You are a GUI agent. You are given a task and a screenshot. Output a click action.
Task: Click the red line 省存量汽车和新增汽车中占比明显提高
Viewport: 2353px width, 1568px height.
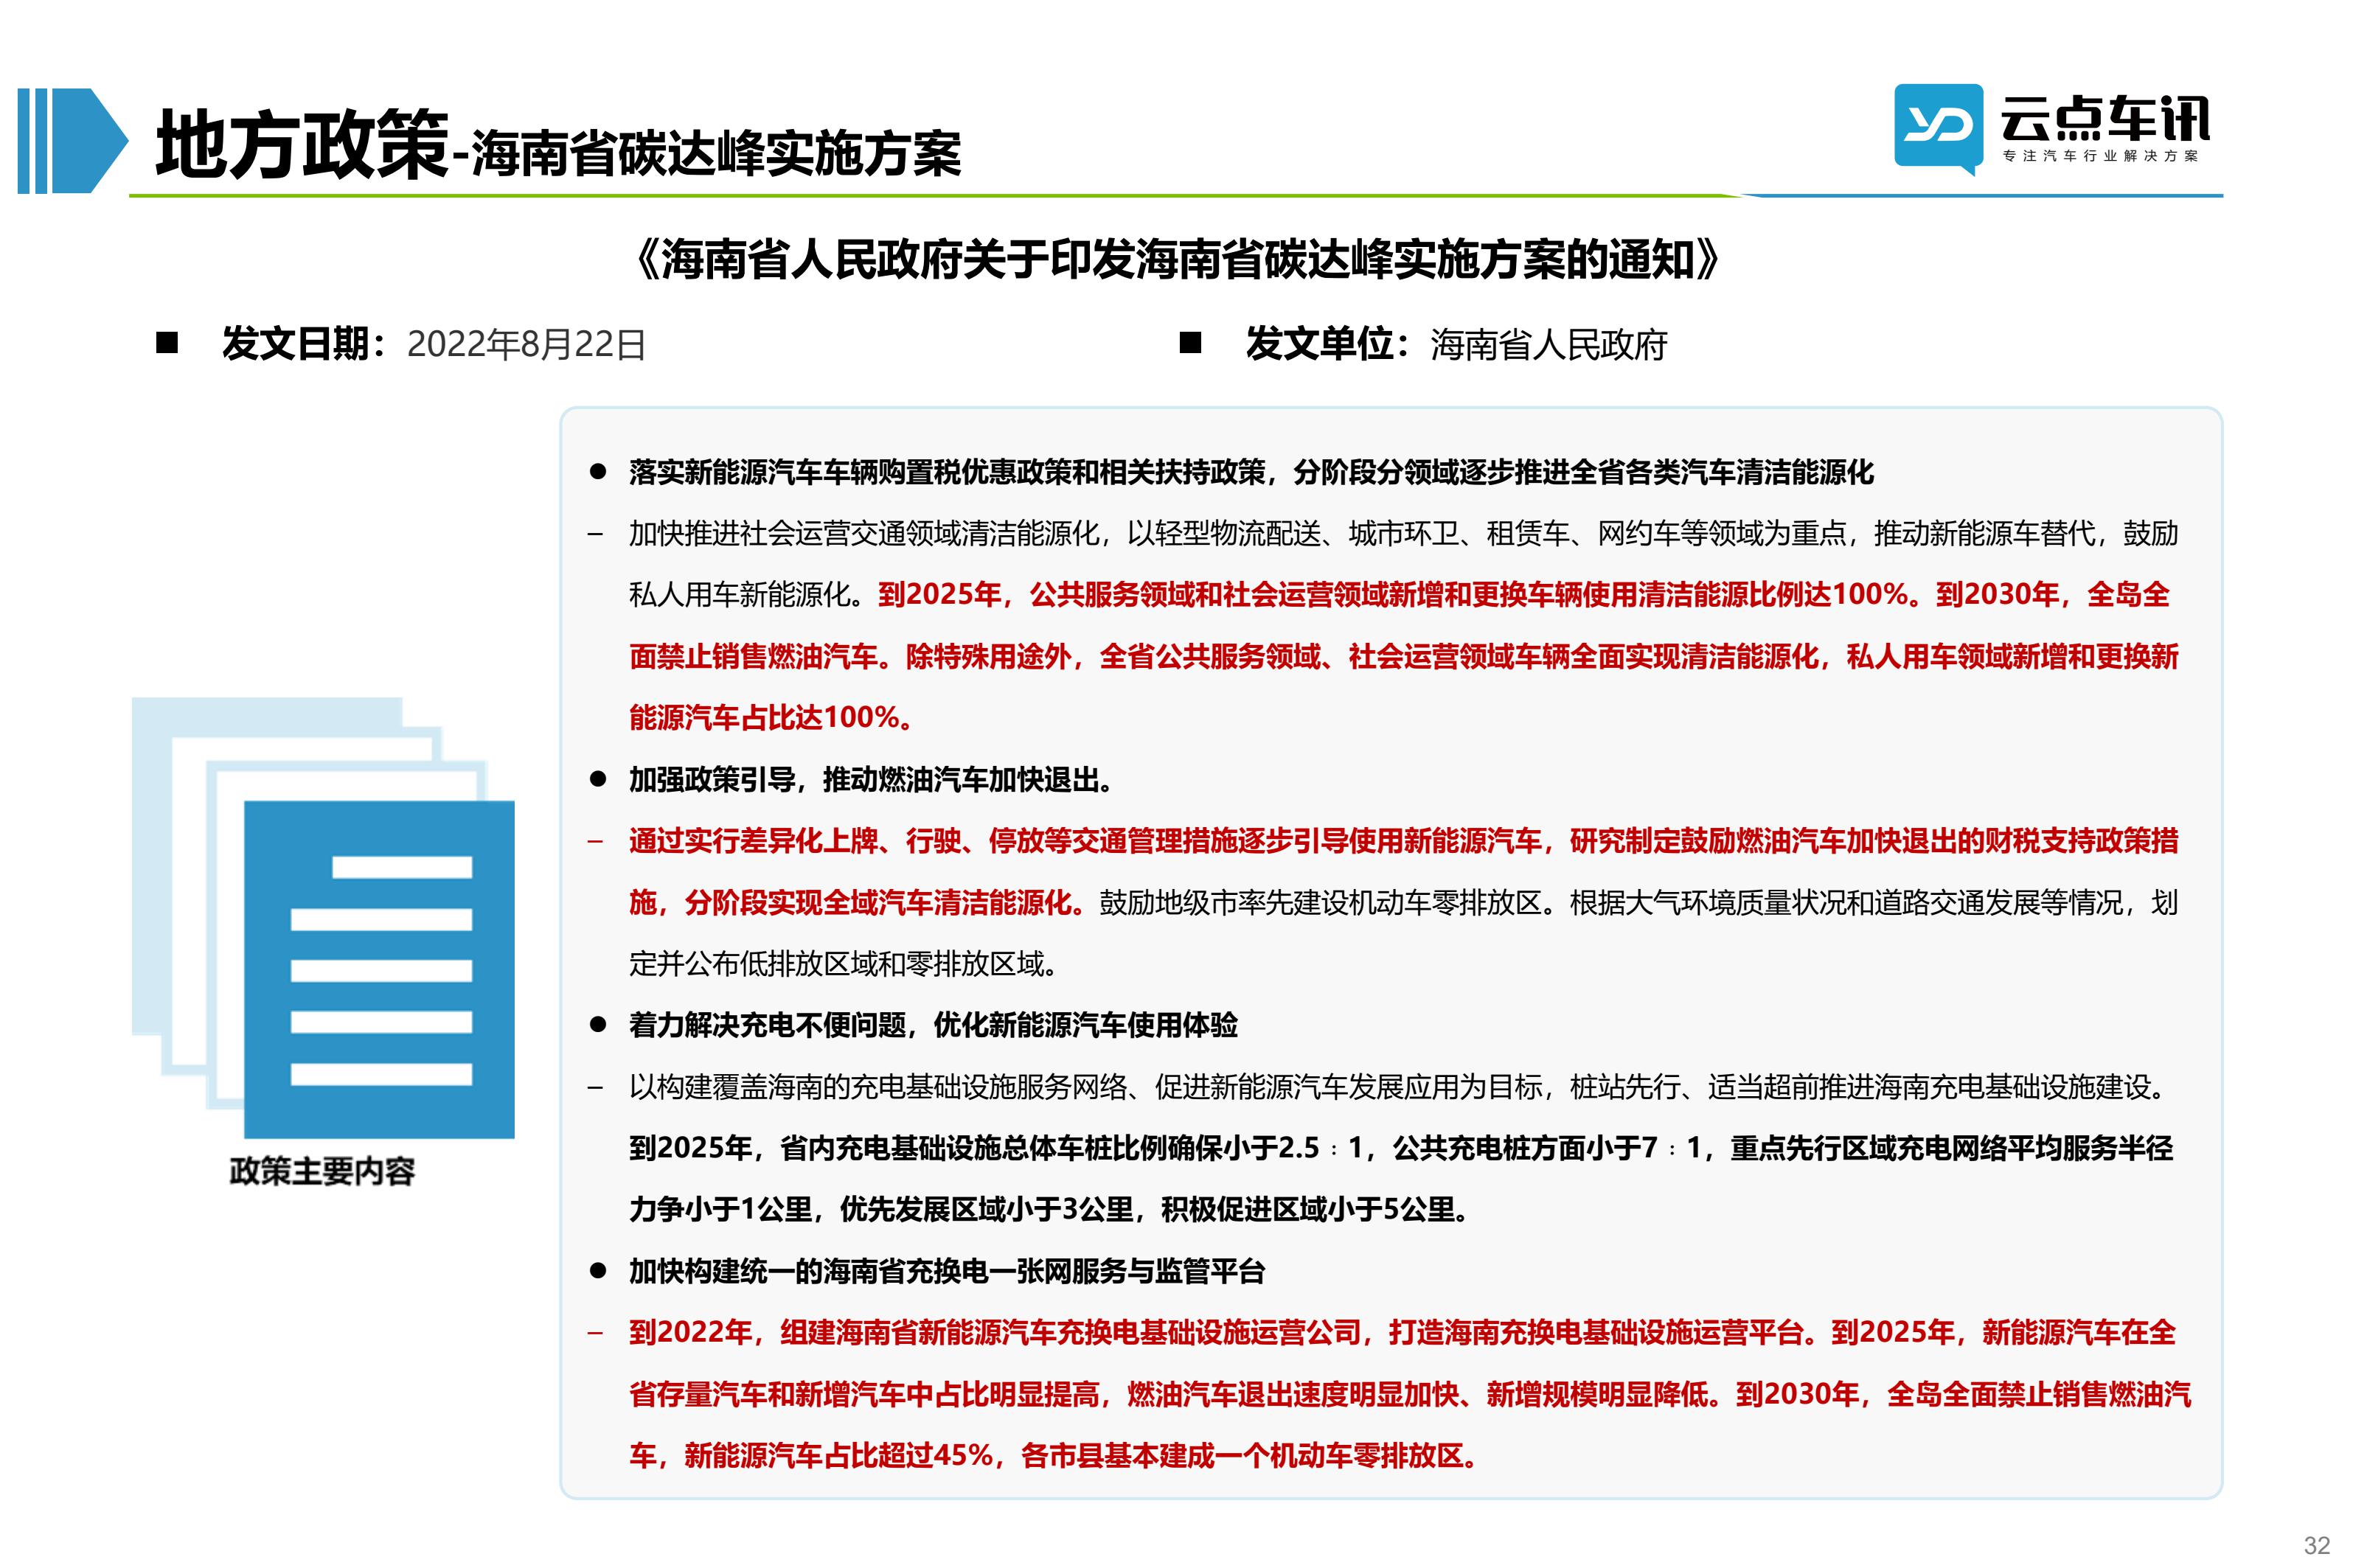point(1410,1394)
